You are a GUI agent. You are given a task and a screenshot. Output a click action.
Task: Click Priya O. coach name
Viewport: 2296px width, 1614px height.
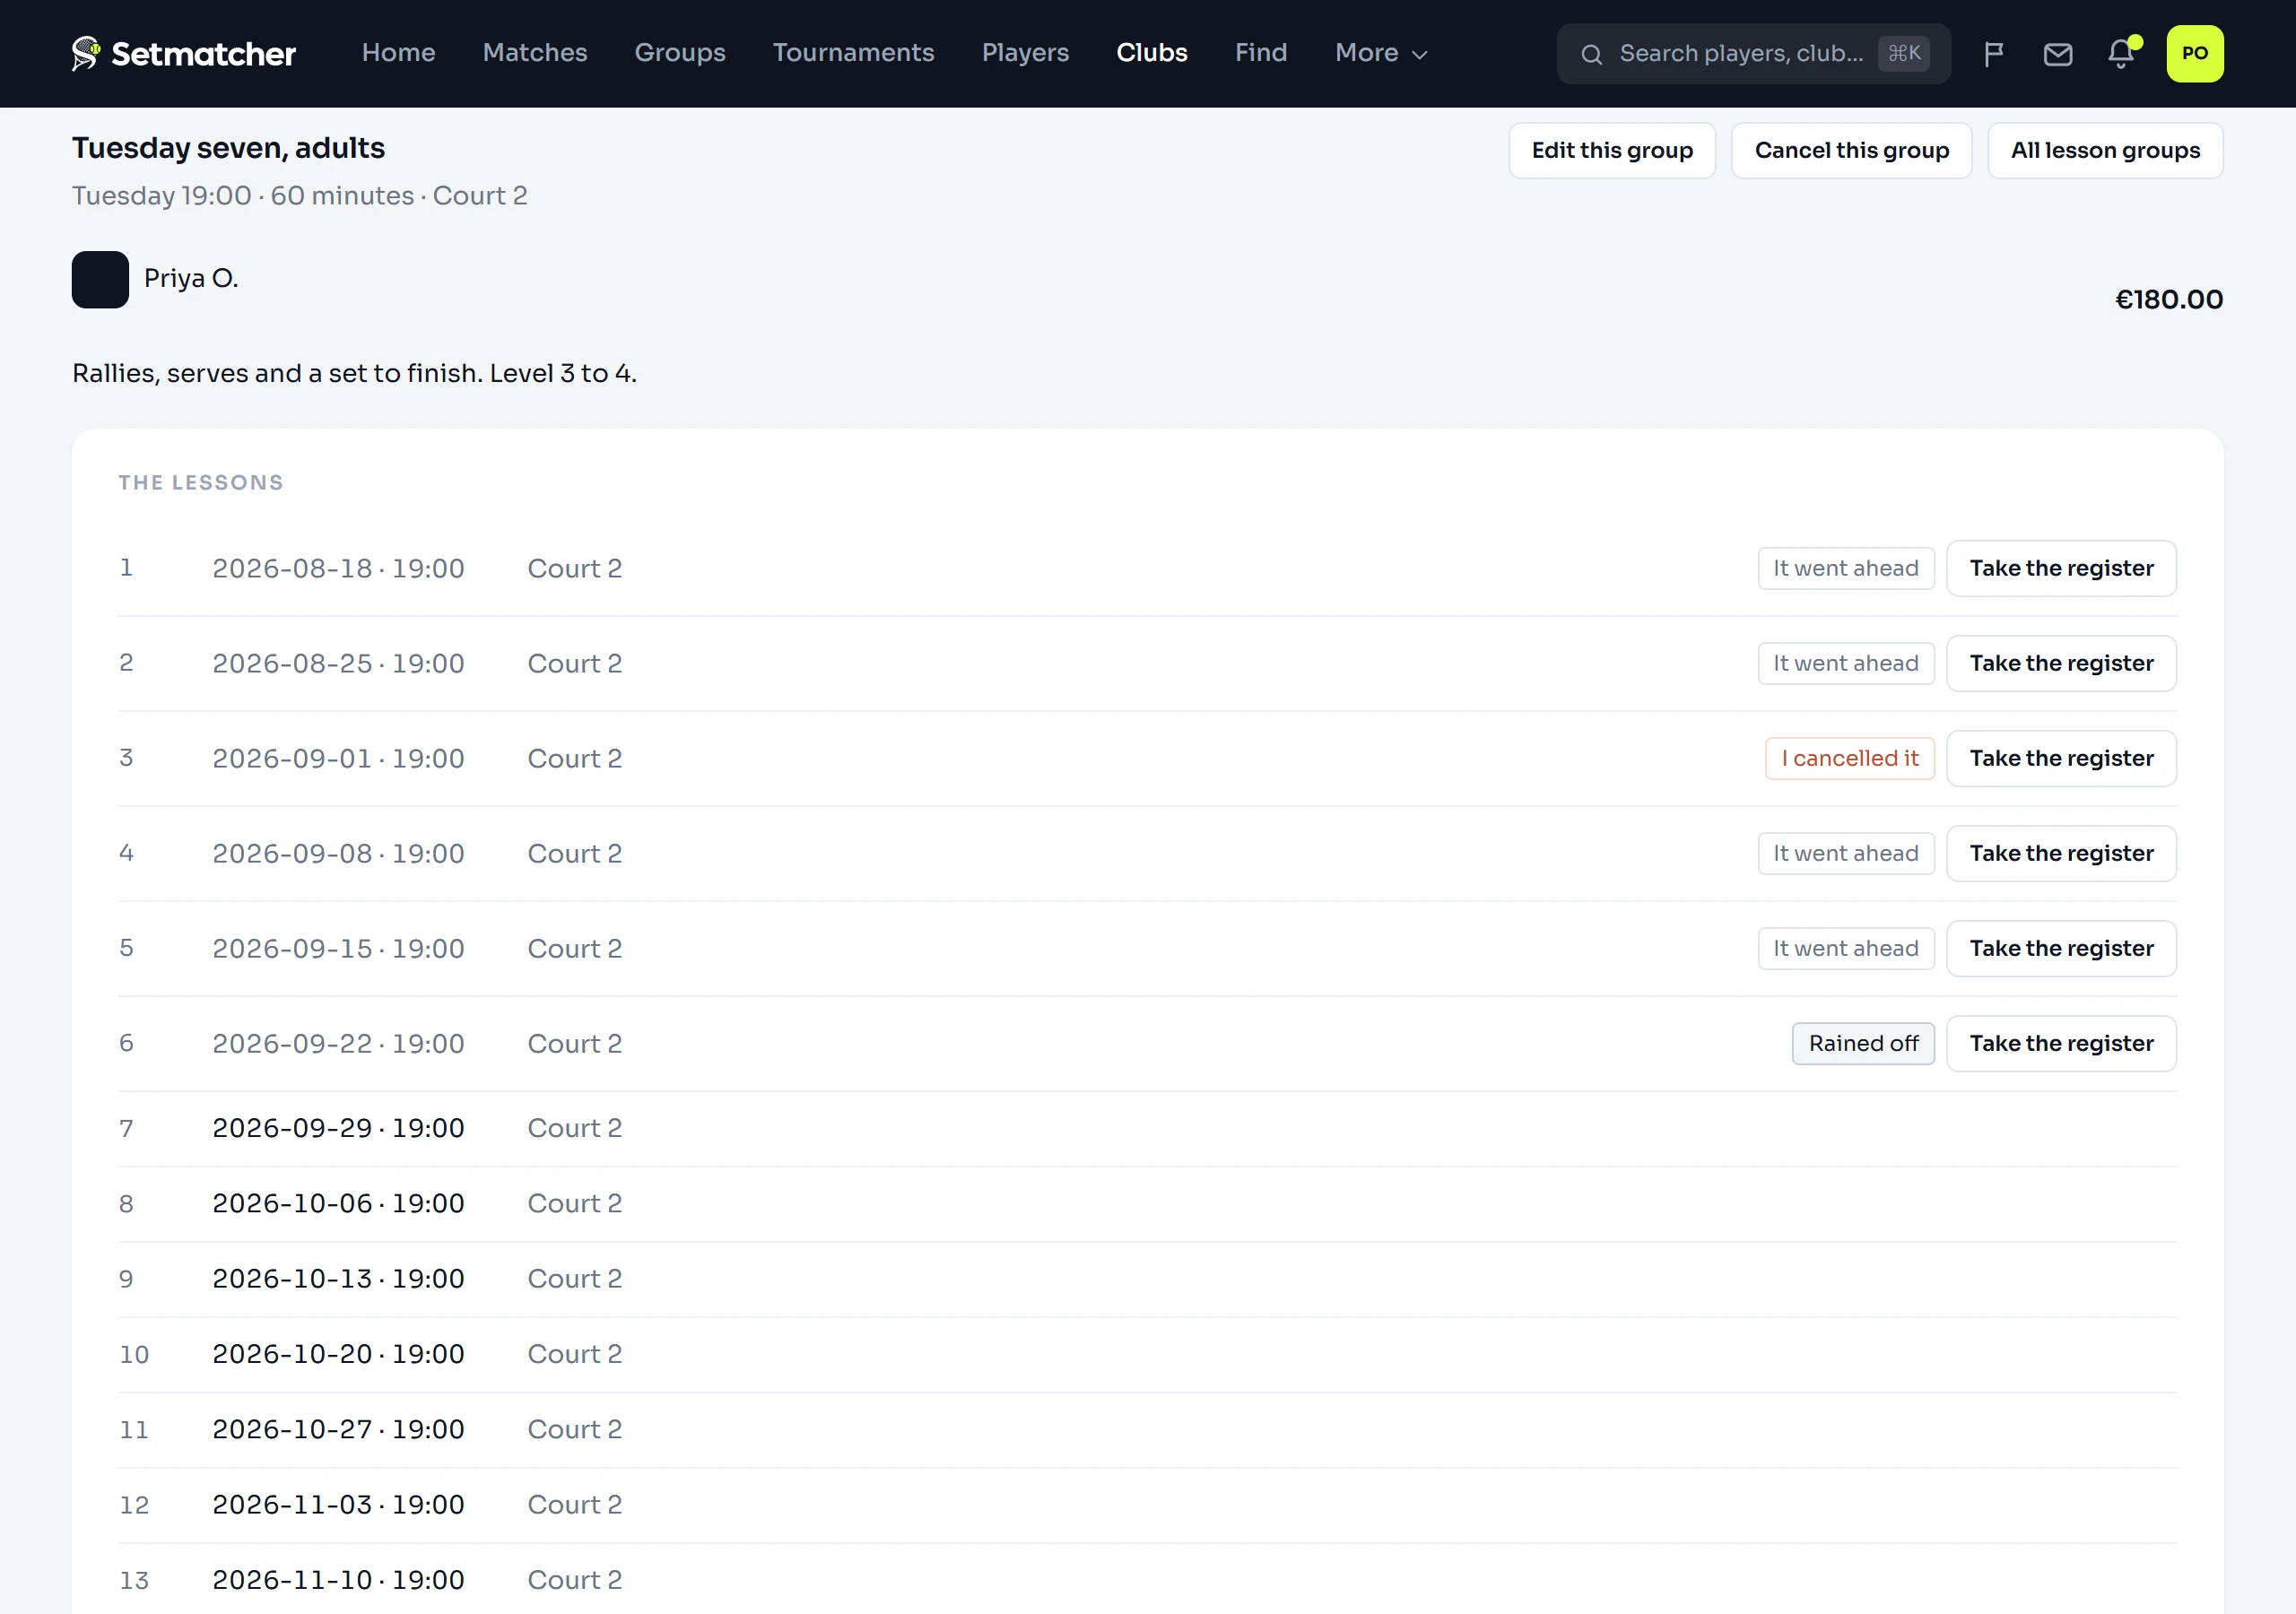click(191, 278)
